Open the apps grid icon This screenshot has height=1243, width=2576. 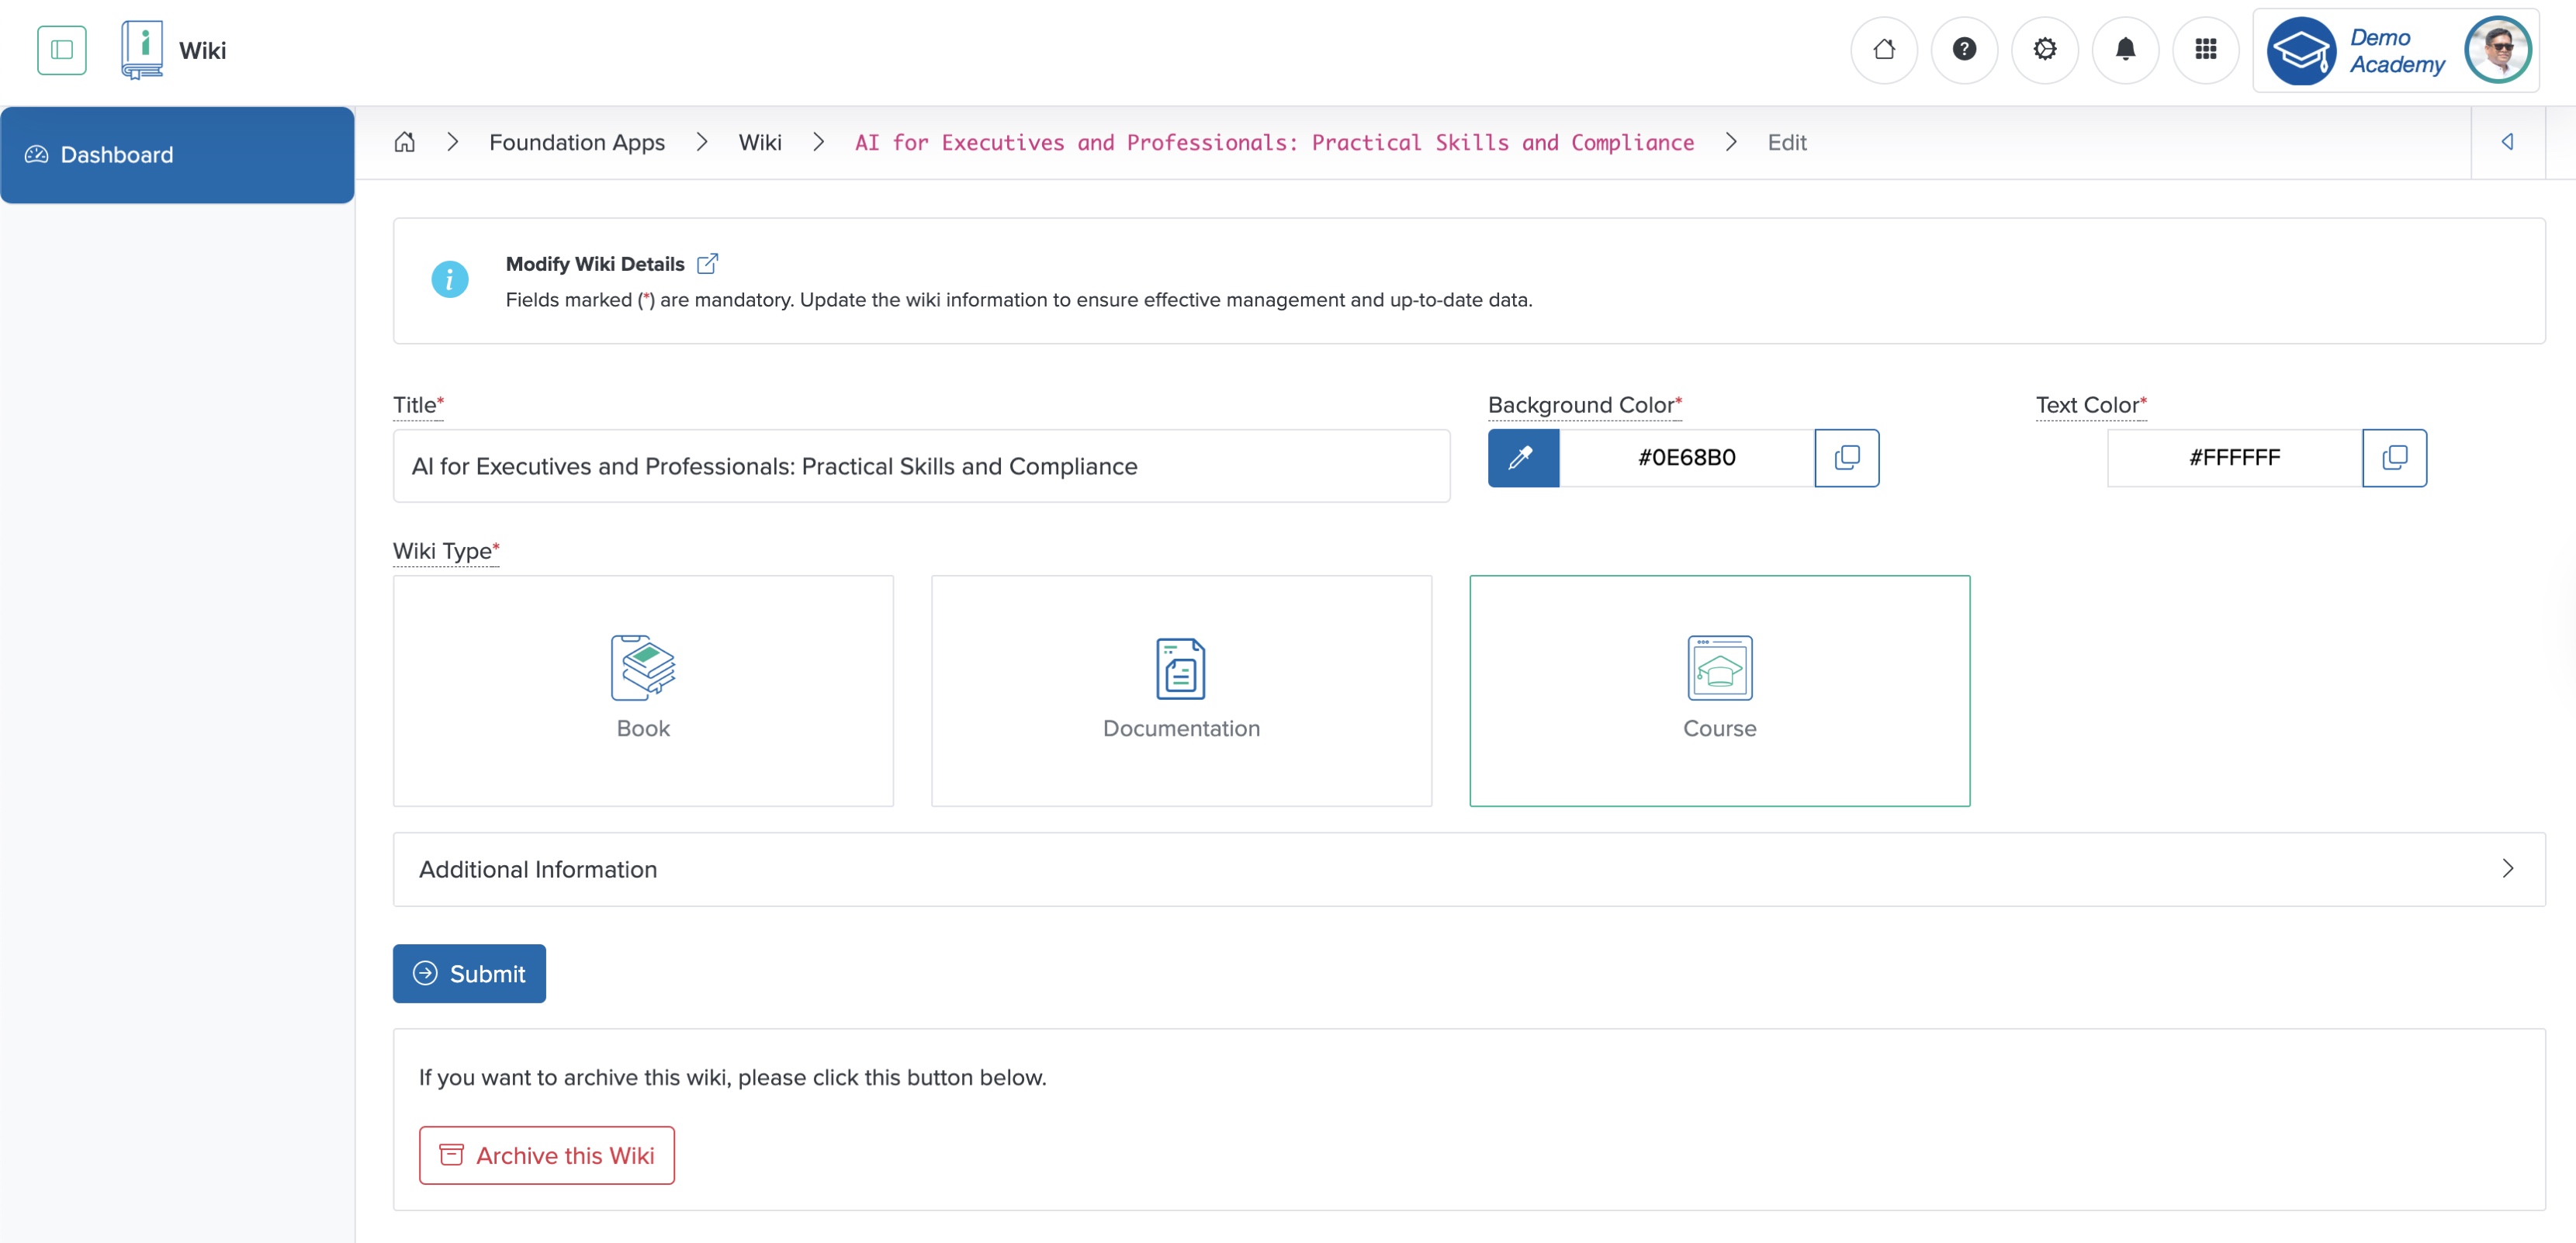coord(2206,49)
